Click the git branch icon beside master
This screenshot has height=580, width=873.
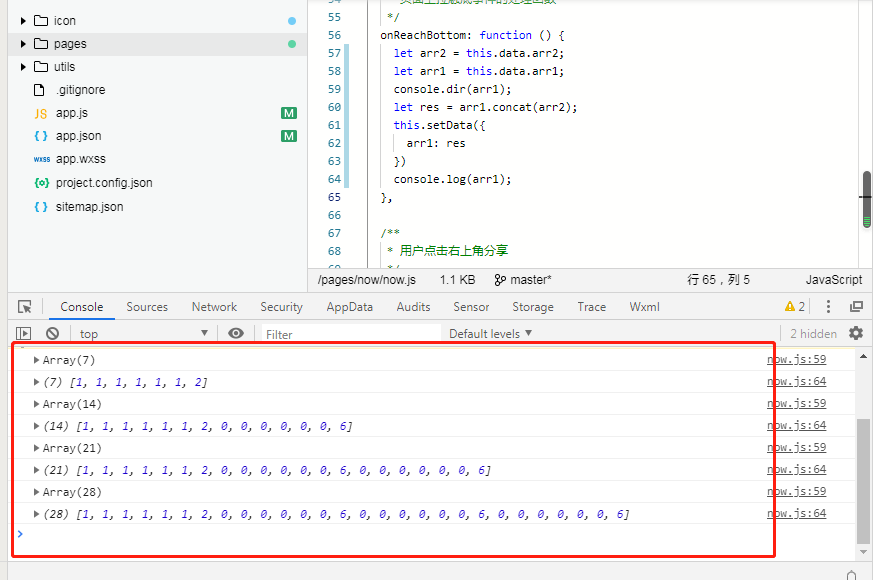tap(500, 280)
